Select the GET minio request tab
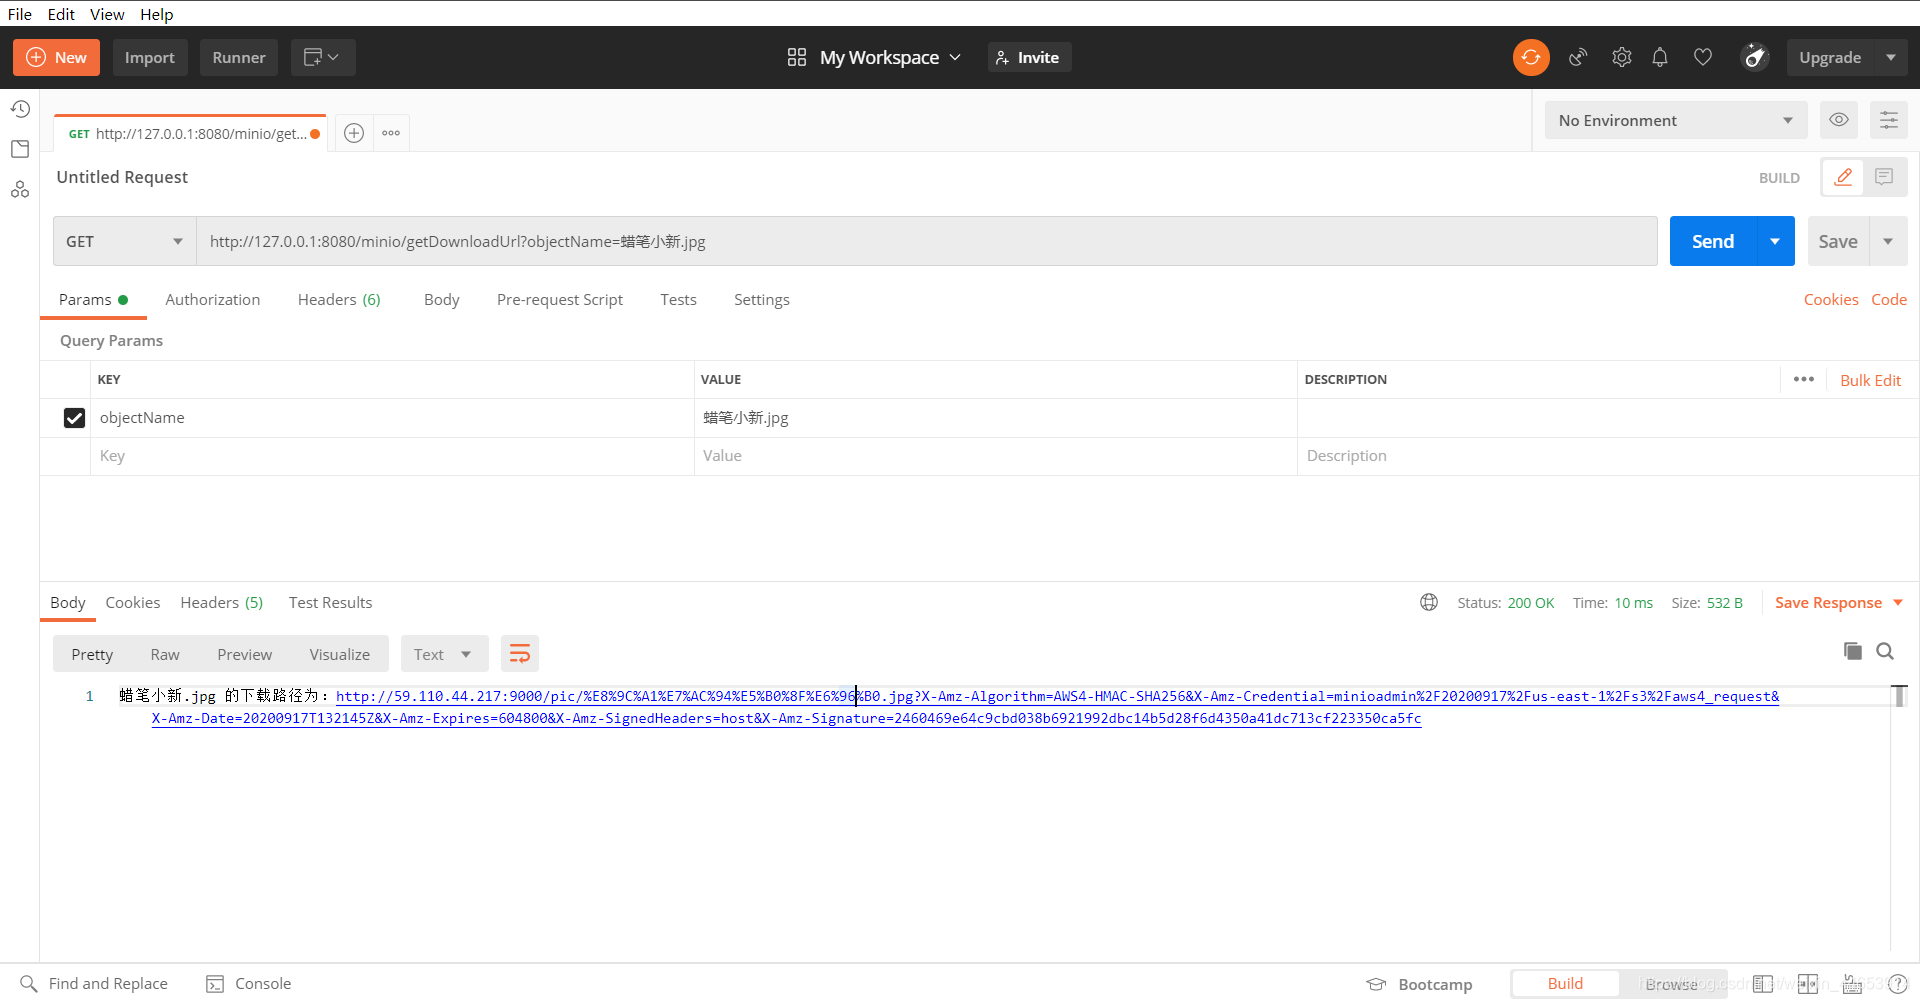Screen dimensions: 1920x1002 coord(190,134)
